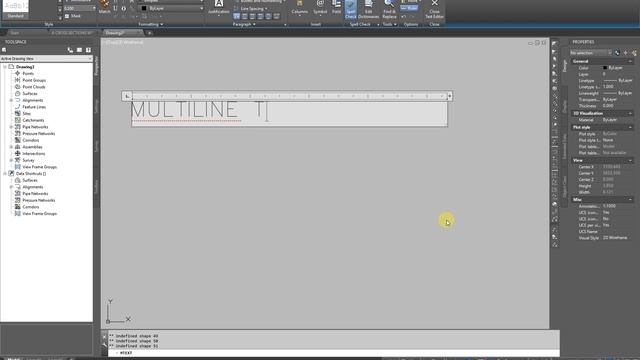Open the text height 0.200 box

click(x=79, y=8)
